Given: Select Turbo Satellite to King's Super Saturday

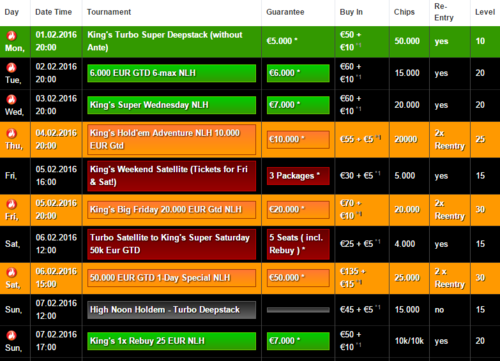Looking at the screenshot, I should 172,244.
